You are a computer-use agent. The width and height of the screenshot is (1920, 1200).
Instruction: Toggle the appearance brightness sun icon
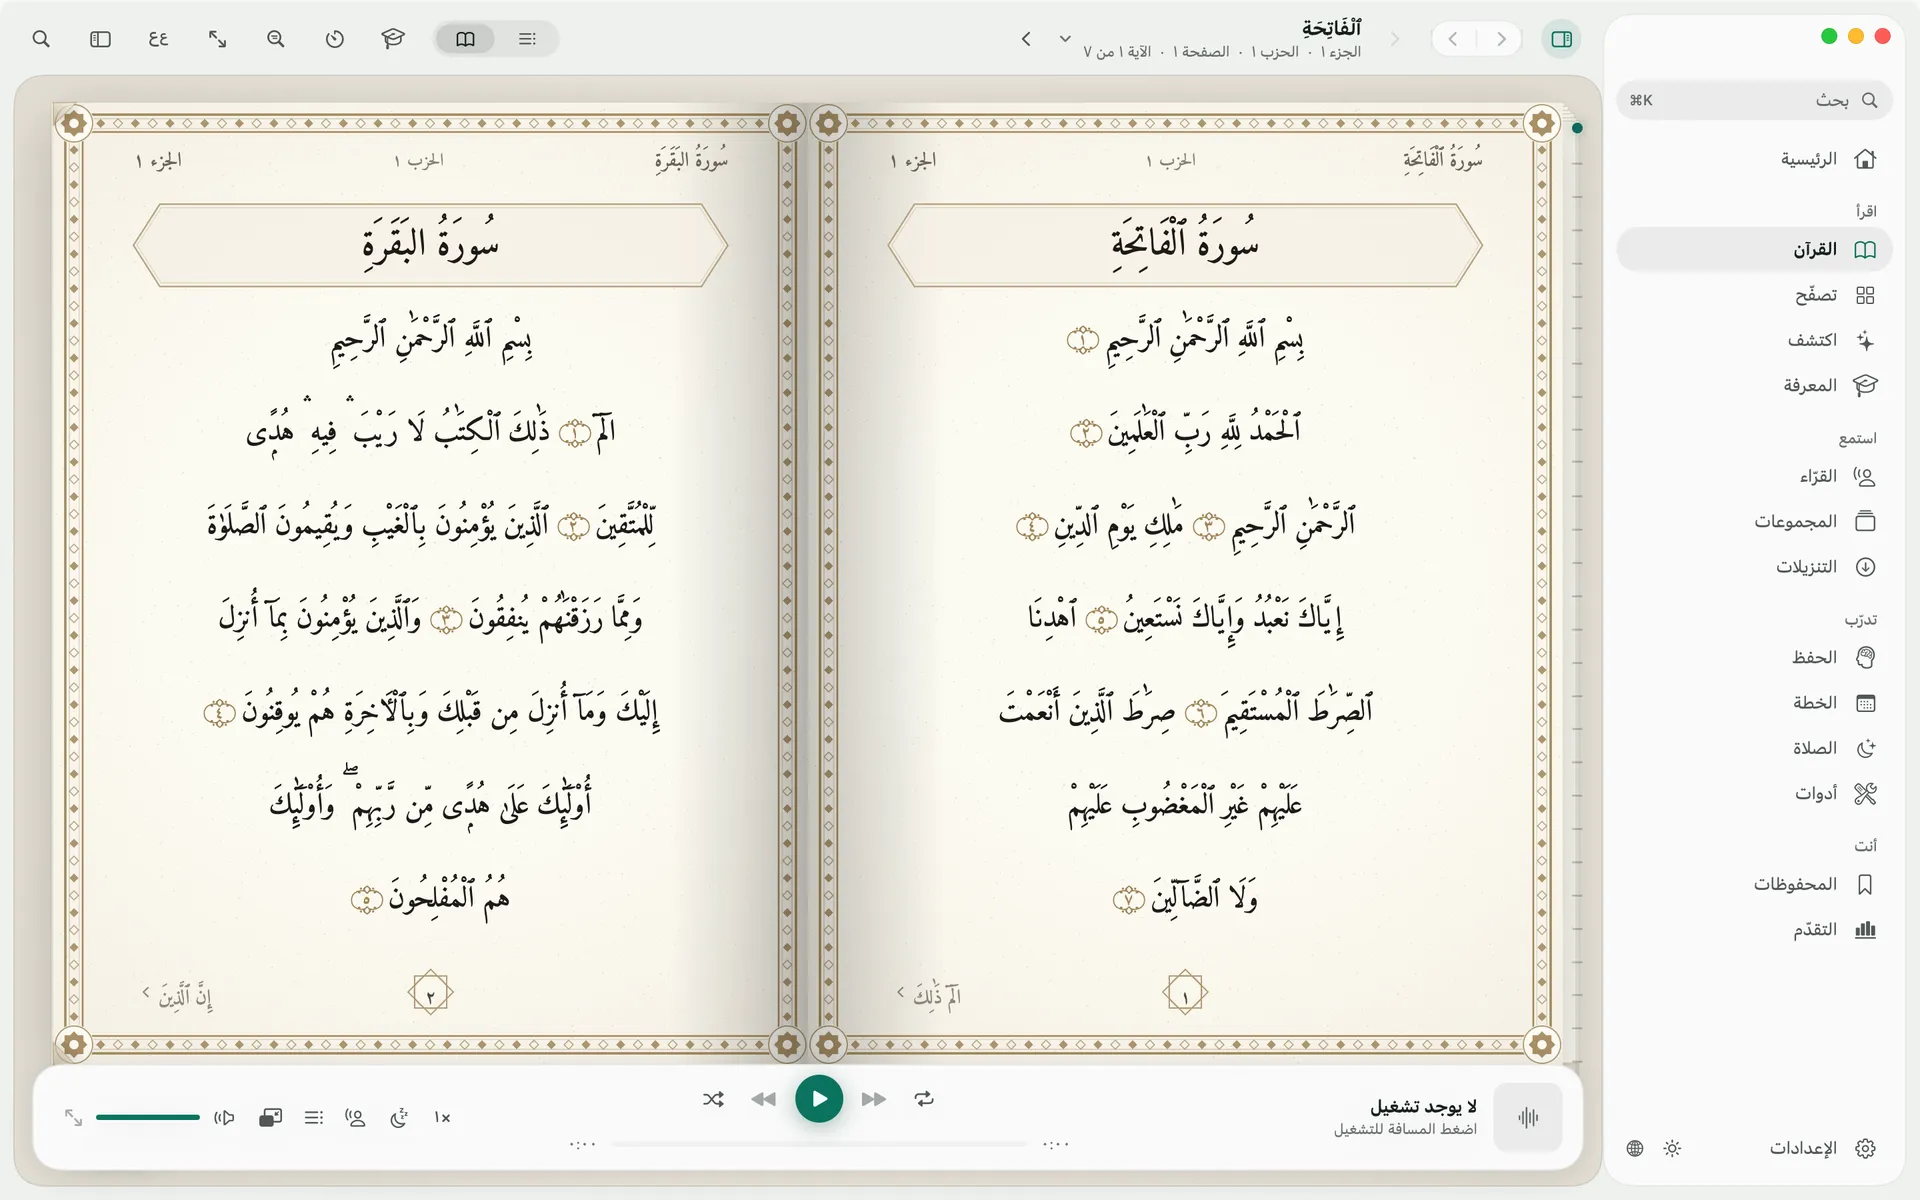coord(1672,1148)
